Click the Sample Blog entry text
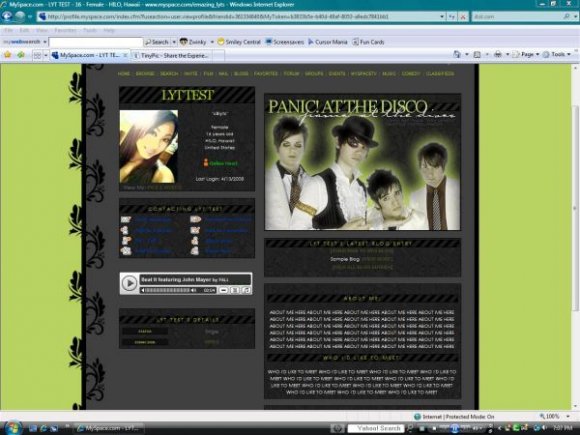Viewport: 580px width, 435px height. (345, 259)
